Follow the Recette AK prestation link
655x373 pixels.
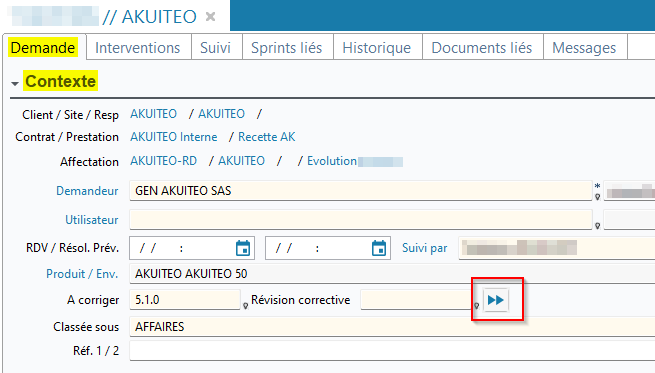pos(267,137)
